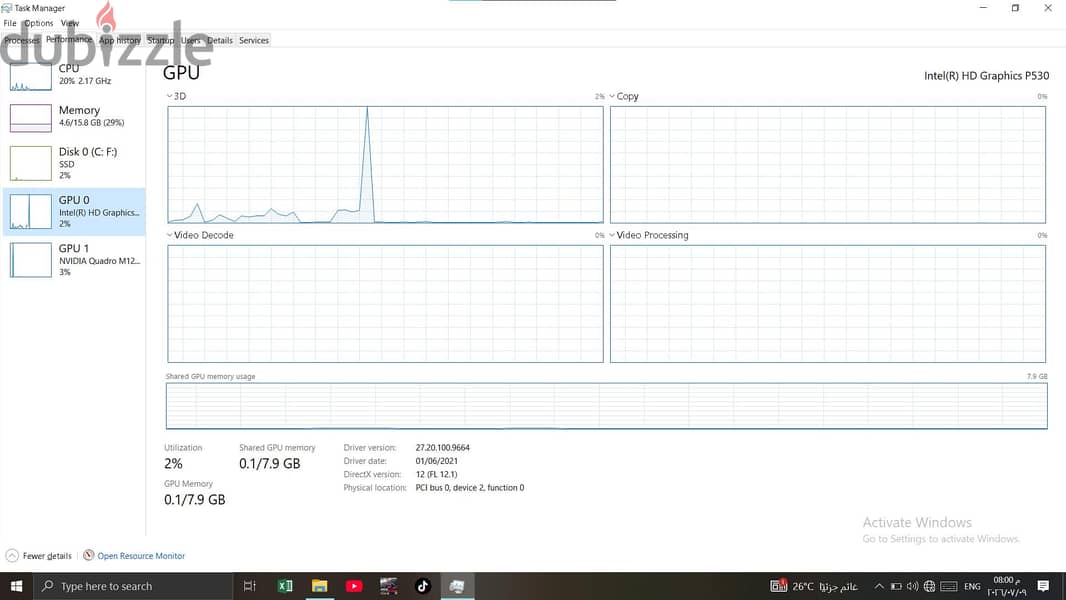The width and height of the screenshot is (1066, 600).
Task: Click the Copy engine graph
Action: click(x=827, y=164)
